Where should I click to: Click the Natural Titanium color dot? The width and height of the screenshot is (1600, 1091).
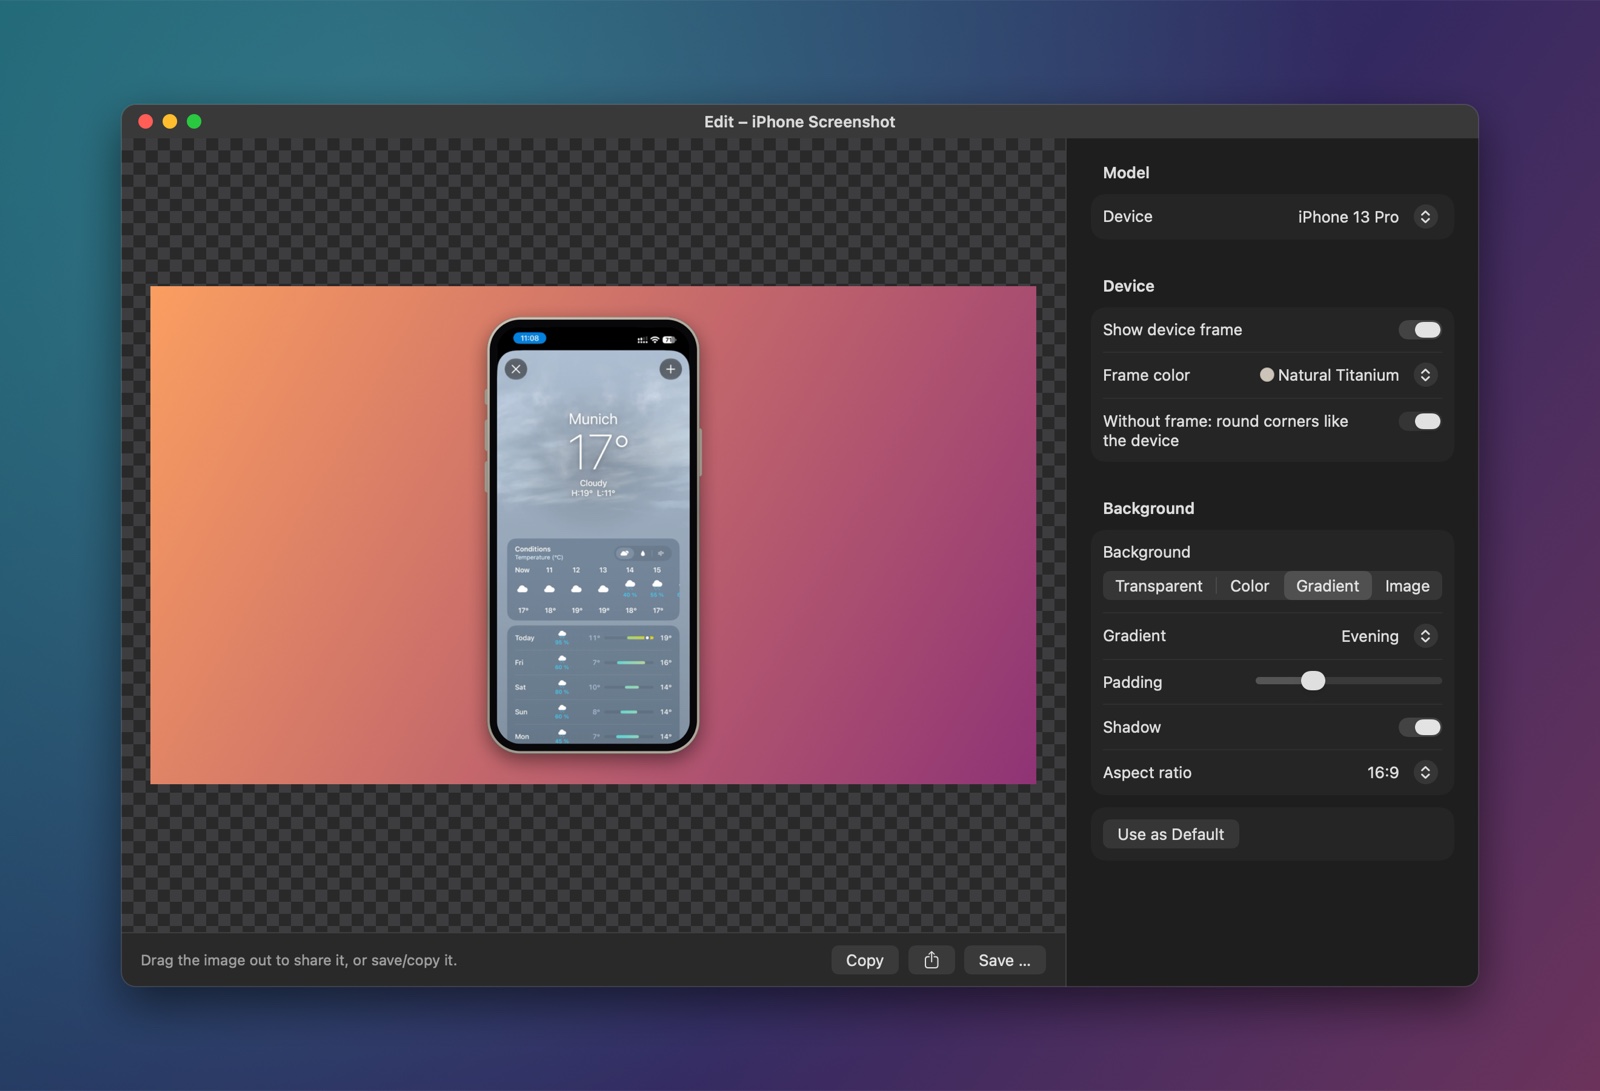point(1266,375)
